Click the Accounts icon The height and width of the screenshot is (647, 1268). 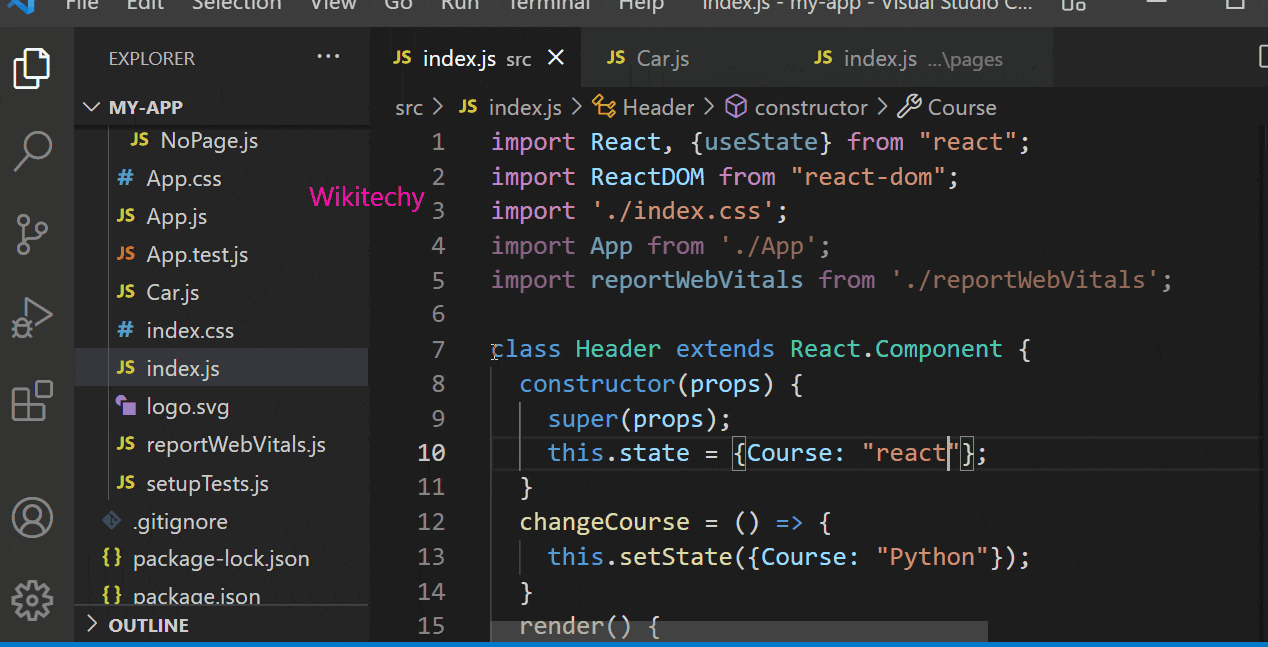point(32,517)
